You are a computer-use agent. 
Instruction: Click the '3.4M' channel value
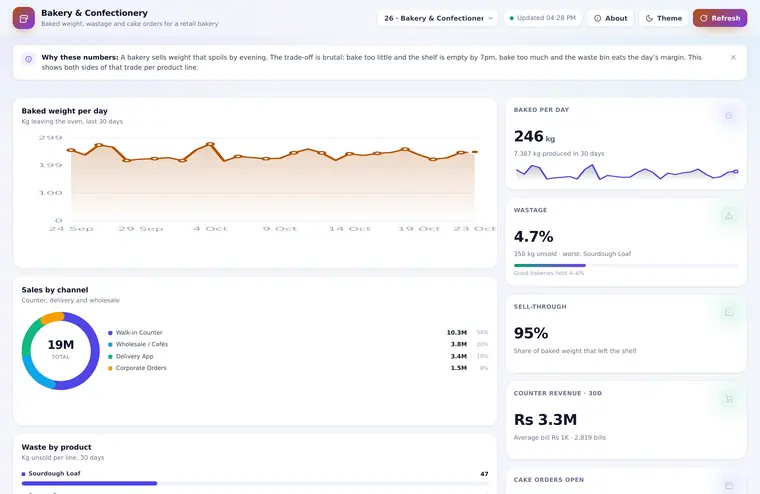[459, 356]
